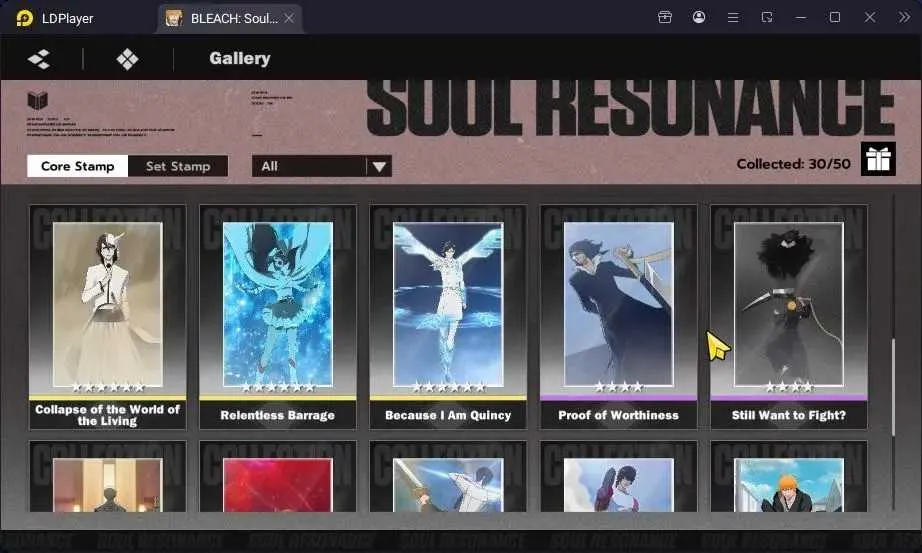Click the Still Want to Fight? name label
Image resolution: width=922 pixels, height=553 pixels.
coord(789,415)
